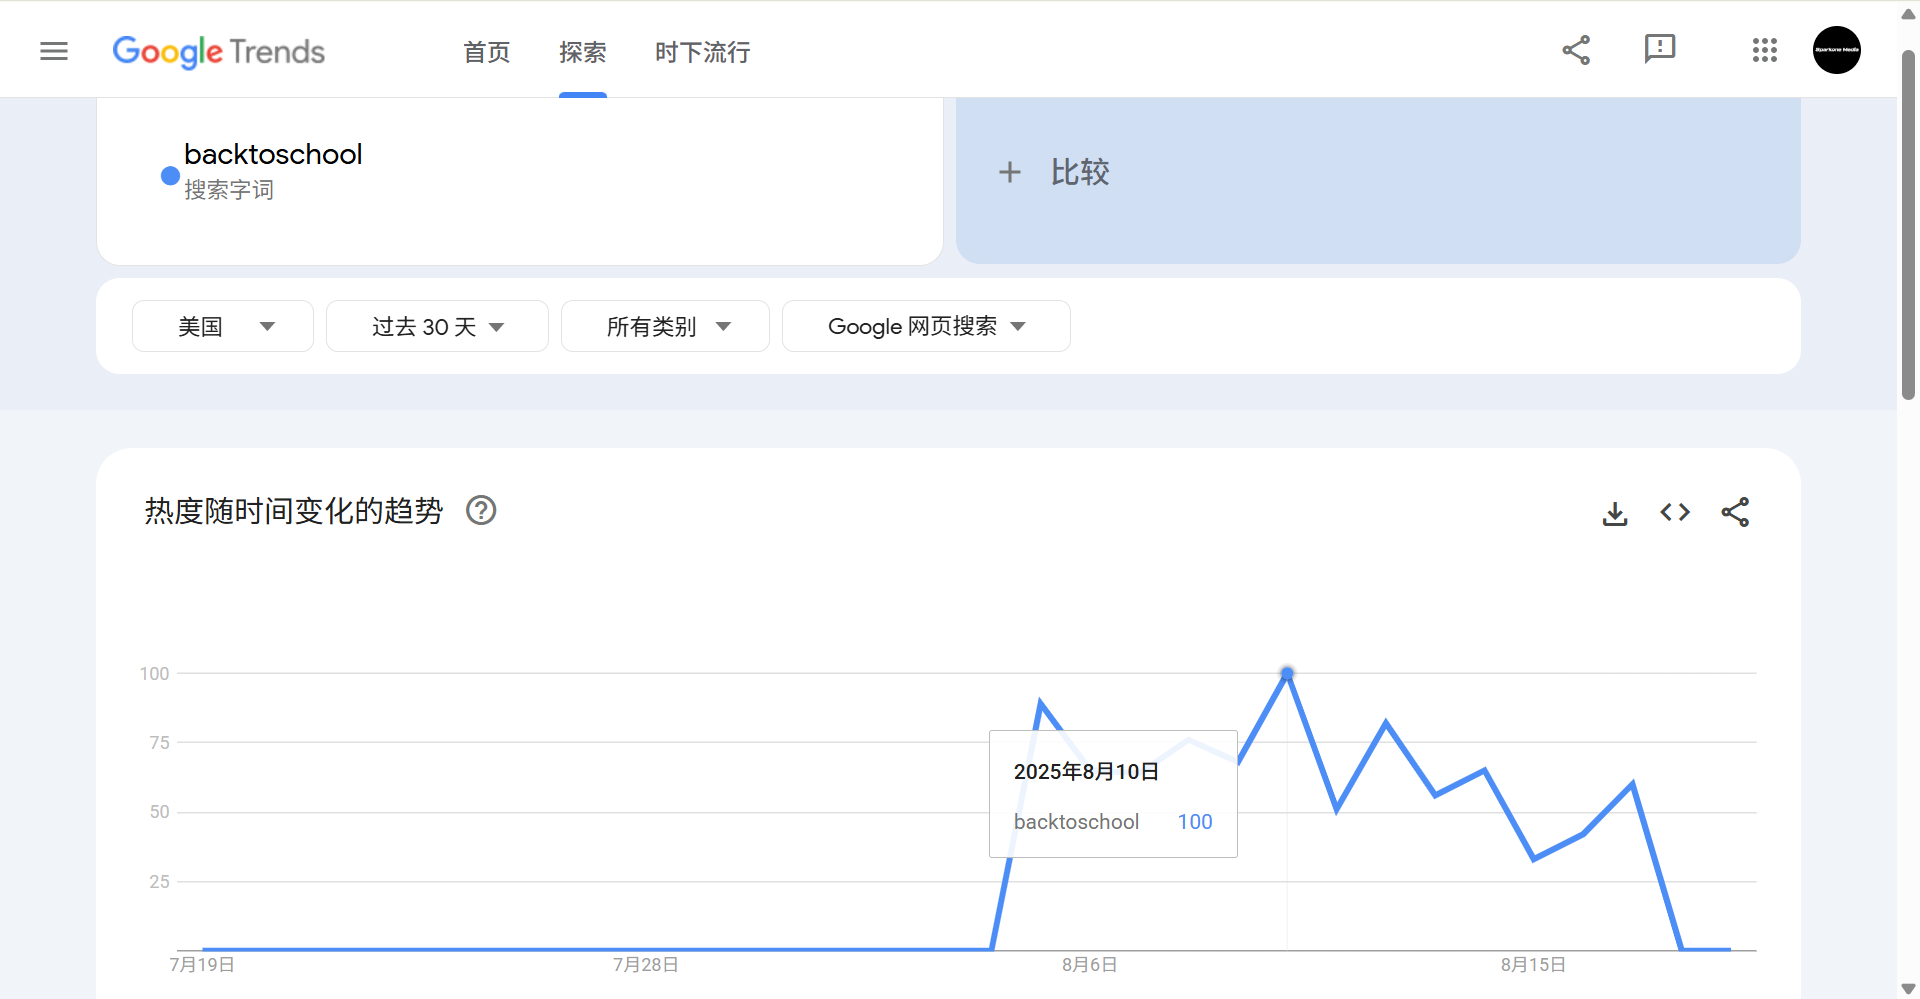This screenshot has width=1920, height=999.
Task: Open the 过去 30 天 time range dropdown
Action: tap(437, 326)
